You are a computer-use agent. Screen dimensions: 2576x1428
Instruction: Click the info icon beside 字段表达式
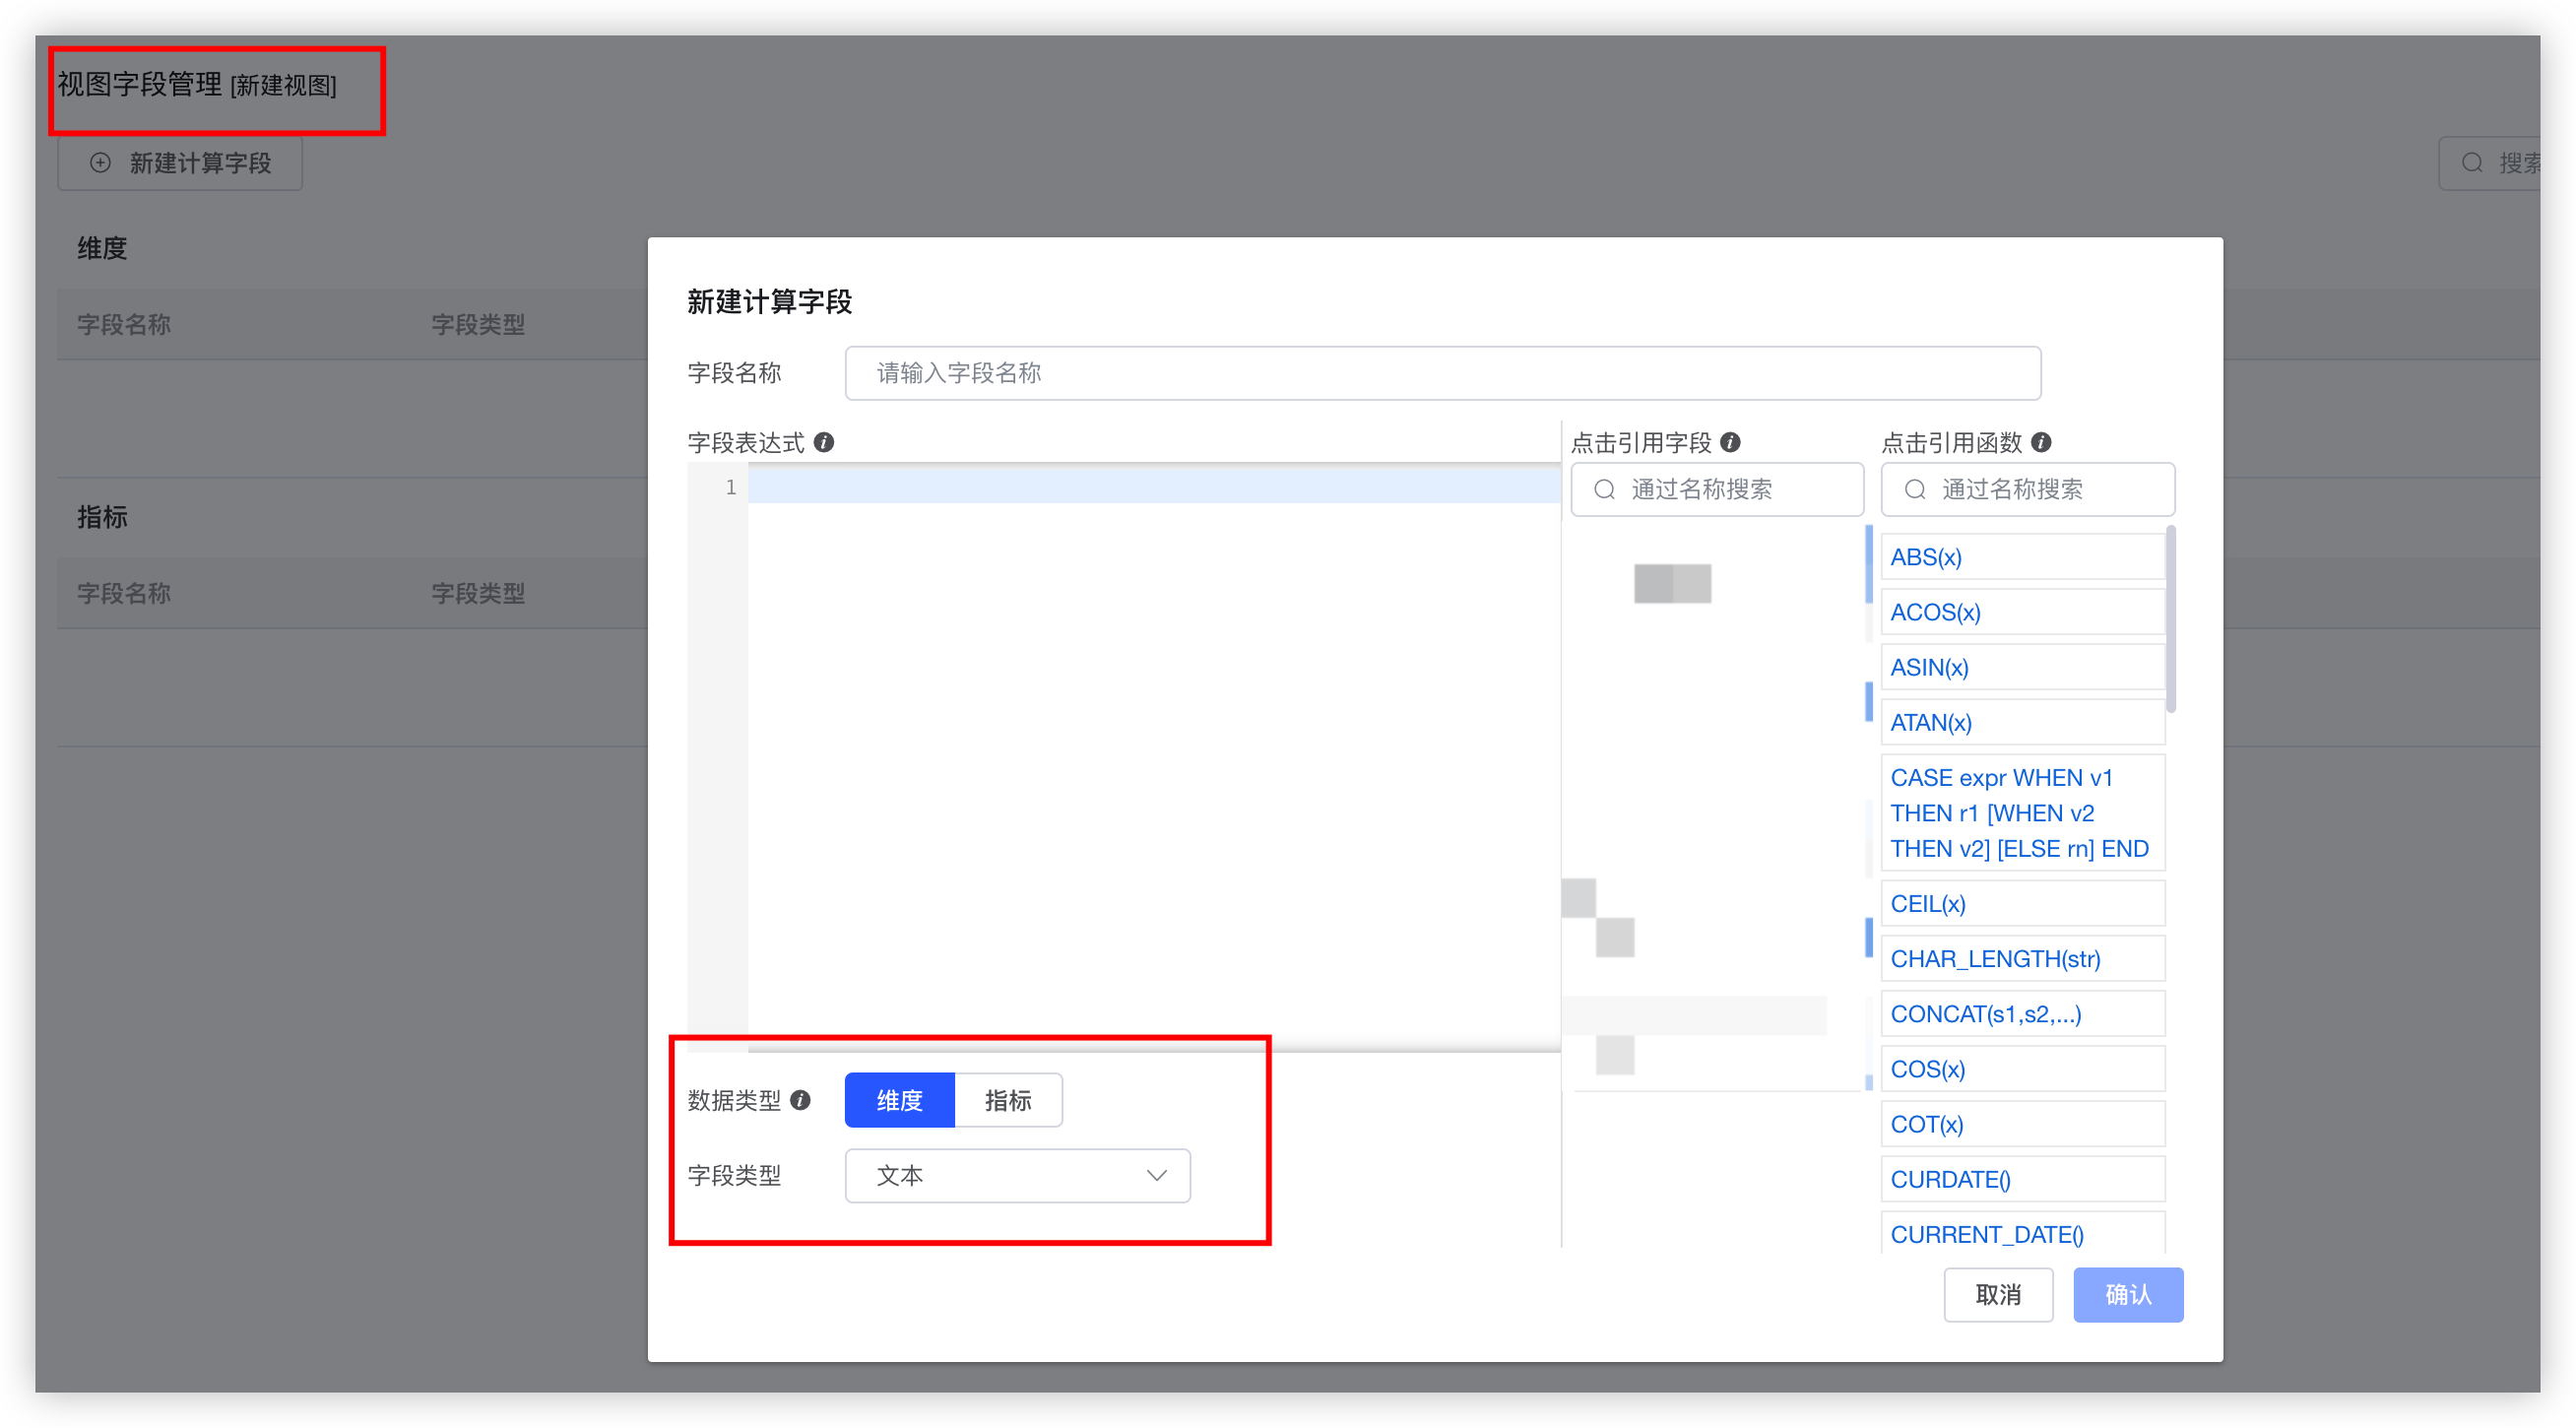[x=825, y=442]
